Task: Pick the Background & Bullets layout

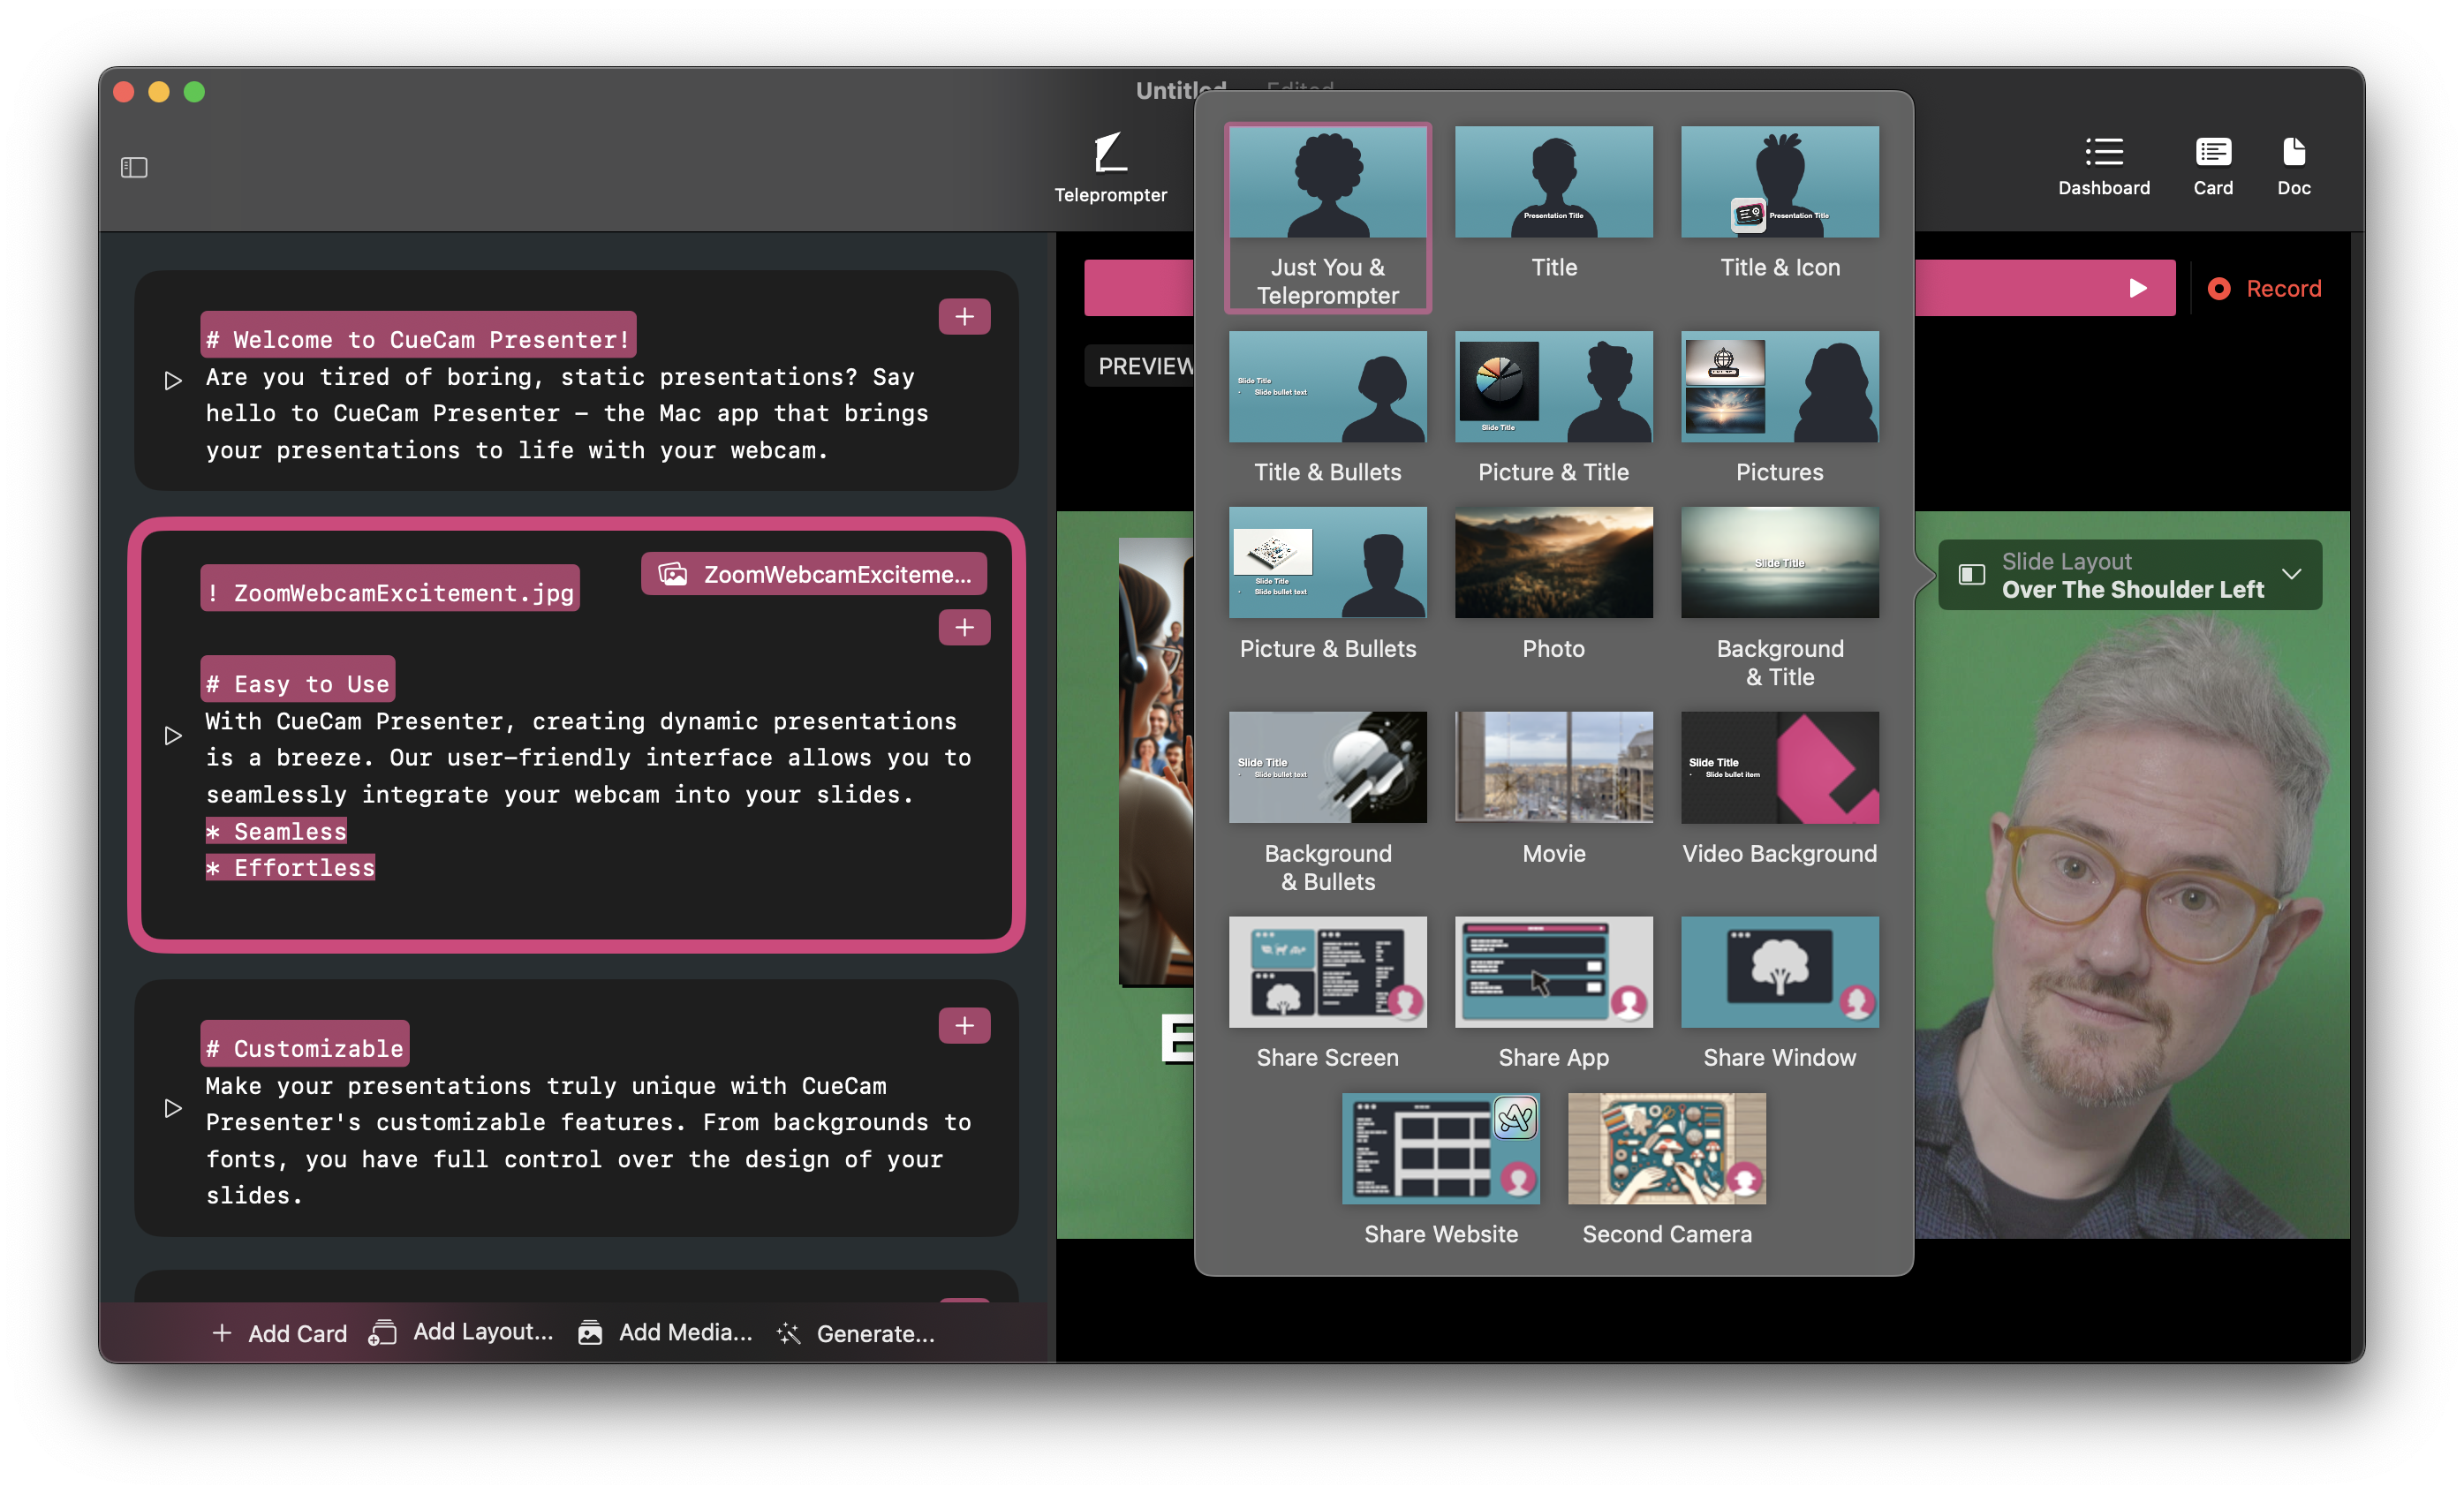Action: click(1327, 803)
